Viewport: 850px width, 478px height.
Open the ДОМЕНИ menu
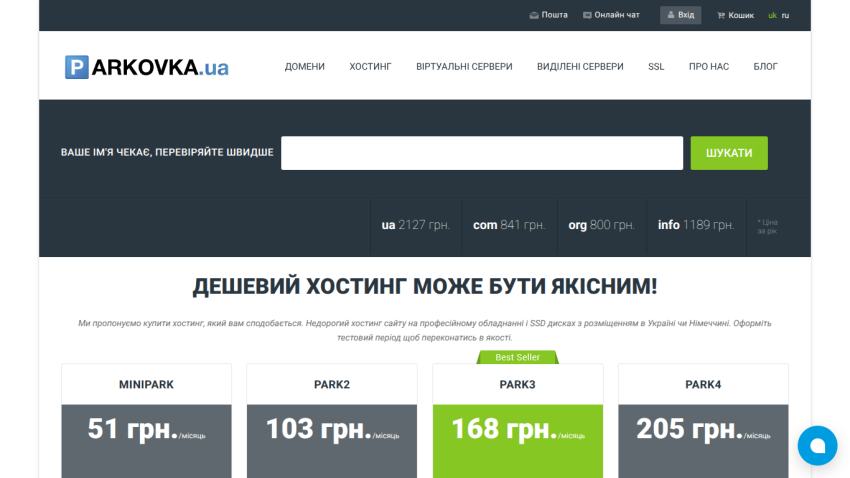pyautogui.click(x=305, y=67)
